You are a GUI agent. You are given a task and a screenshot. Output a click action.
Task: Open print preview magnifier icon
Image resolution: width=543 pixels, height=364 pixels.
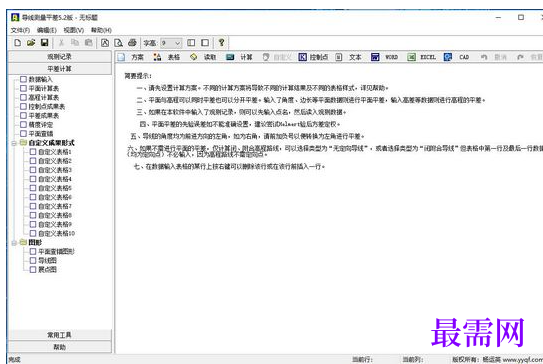118,43
